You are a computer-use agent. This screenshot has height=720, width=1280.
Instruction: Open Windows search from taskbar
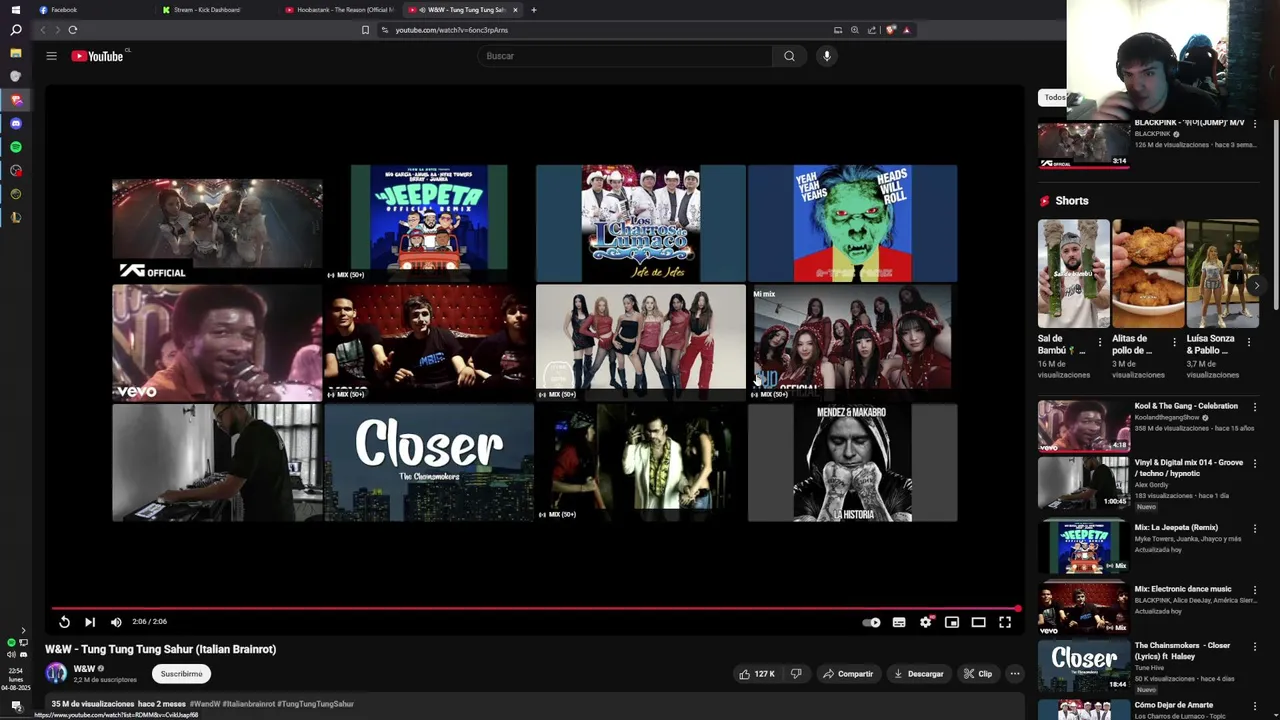click(15, 30)
